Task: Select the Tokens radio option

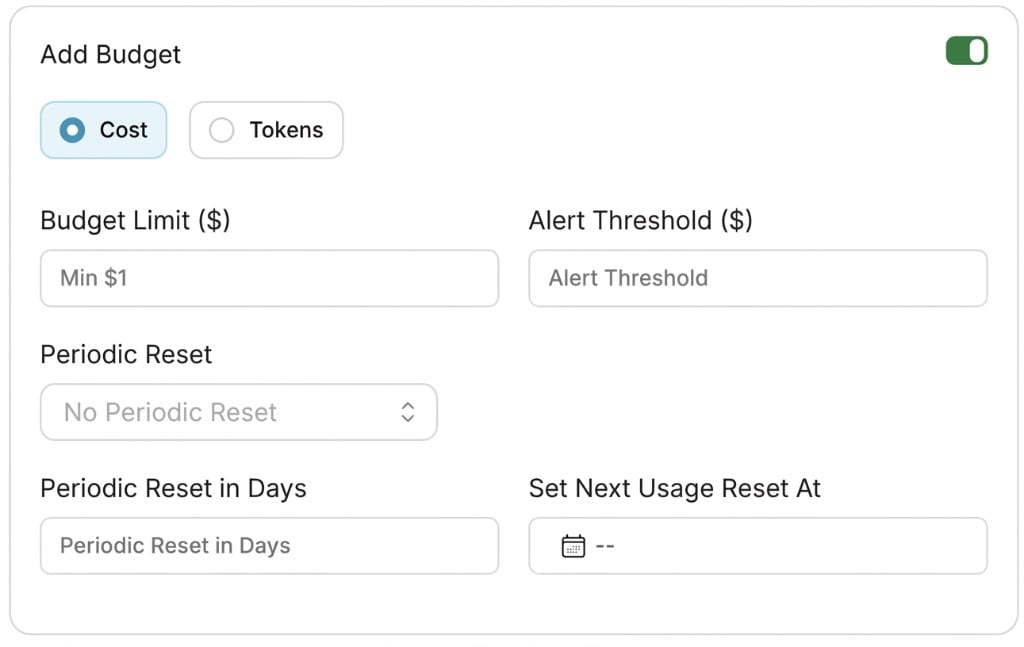Action: coord(266,130)
